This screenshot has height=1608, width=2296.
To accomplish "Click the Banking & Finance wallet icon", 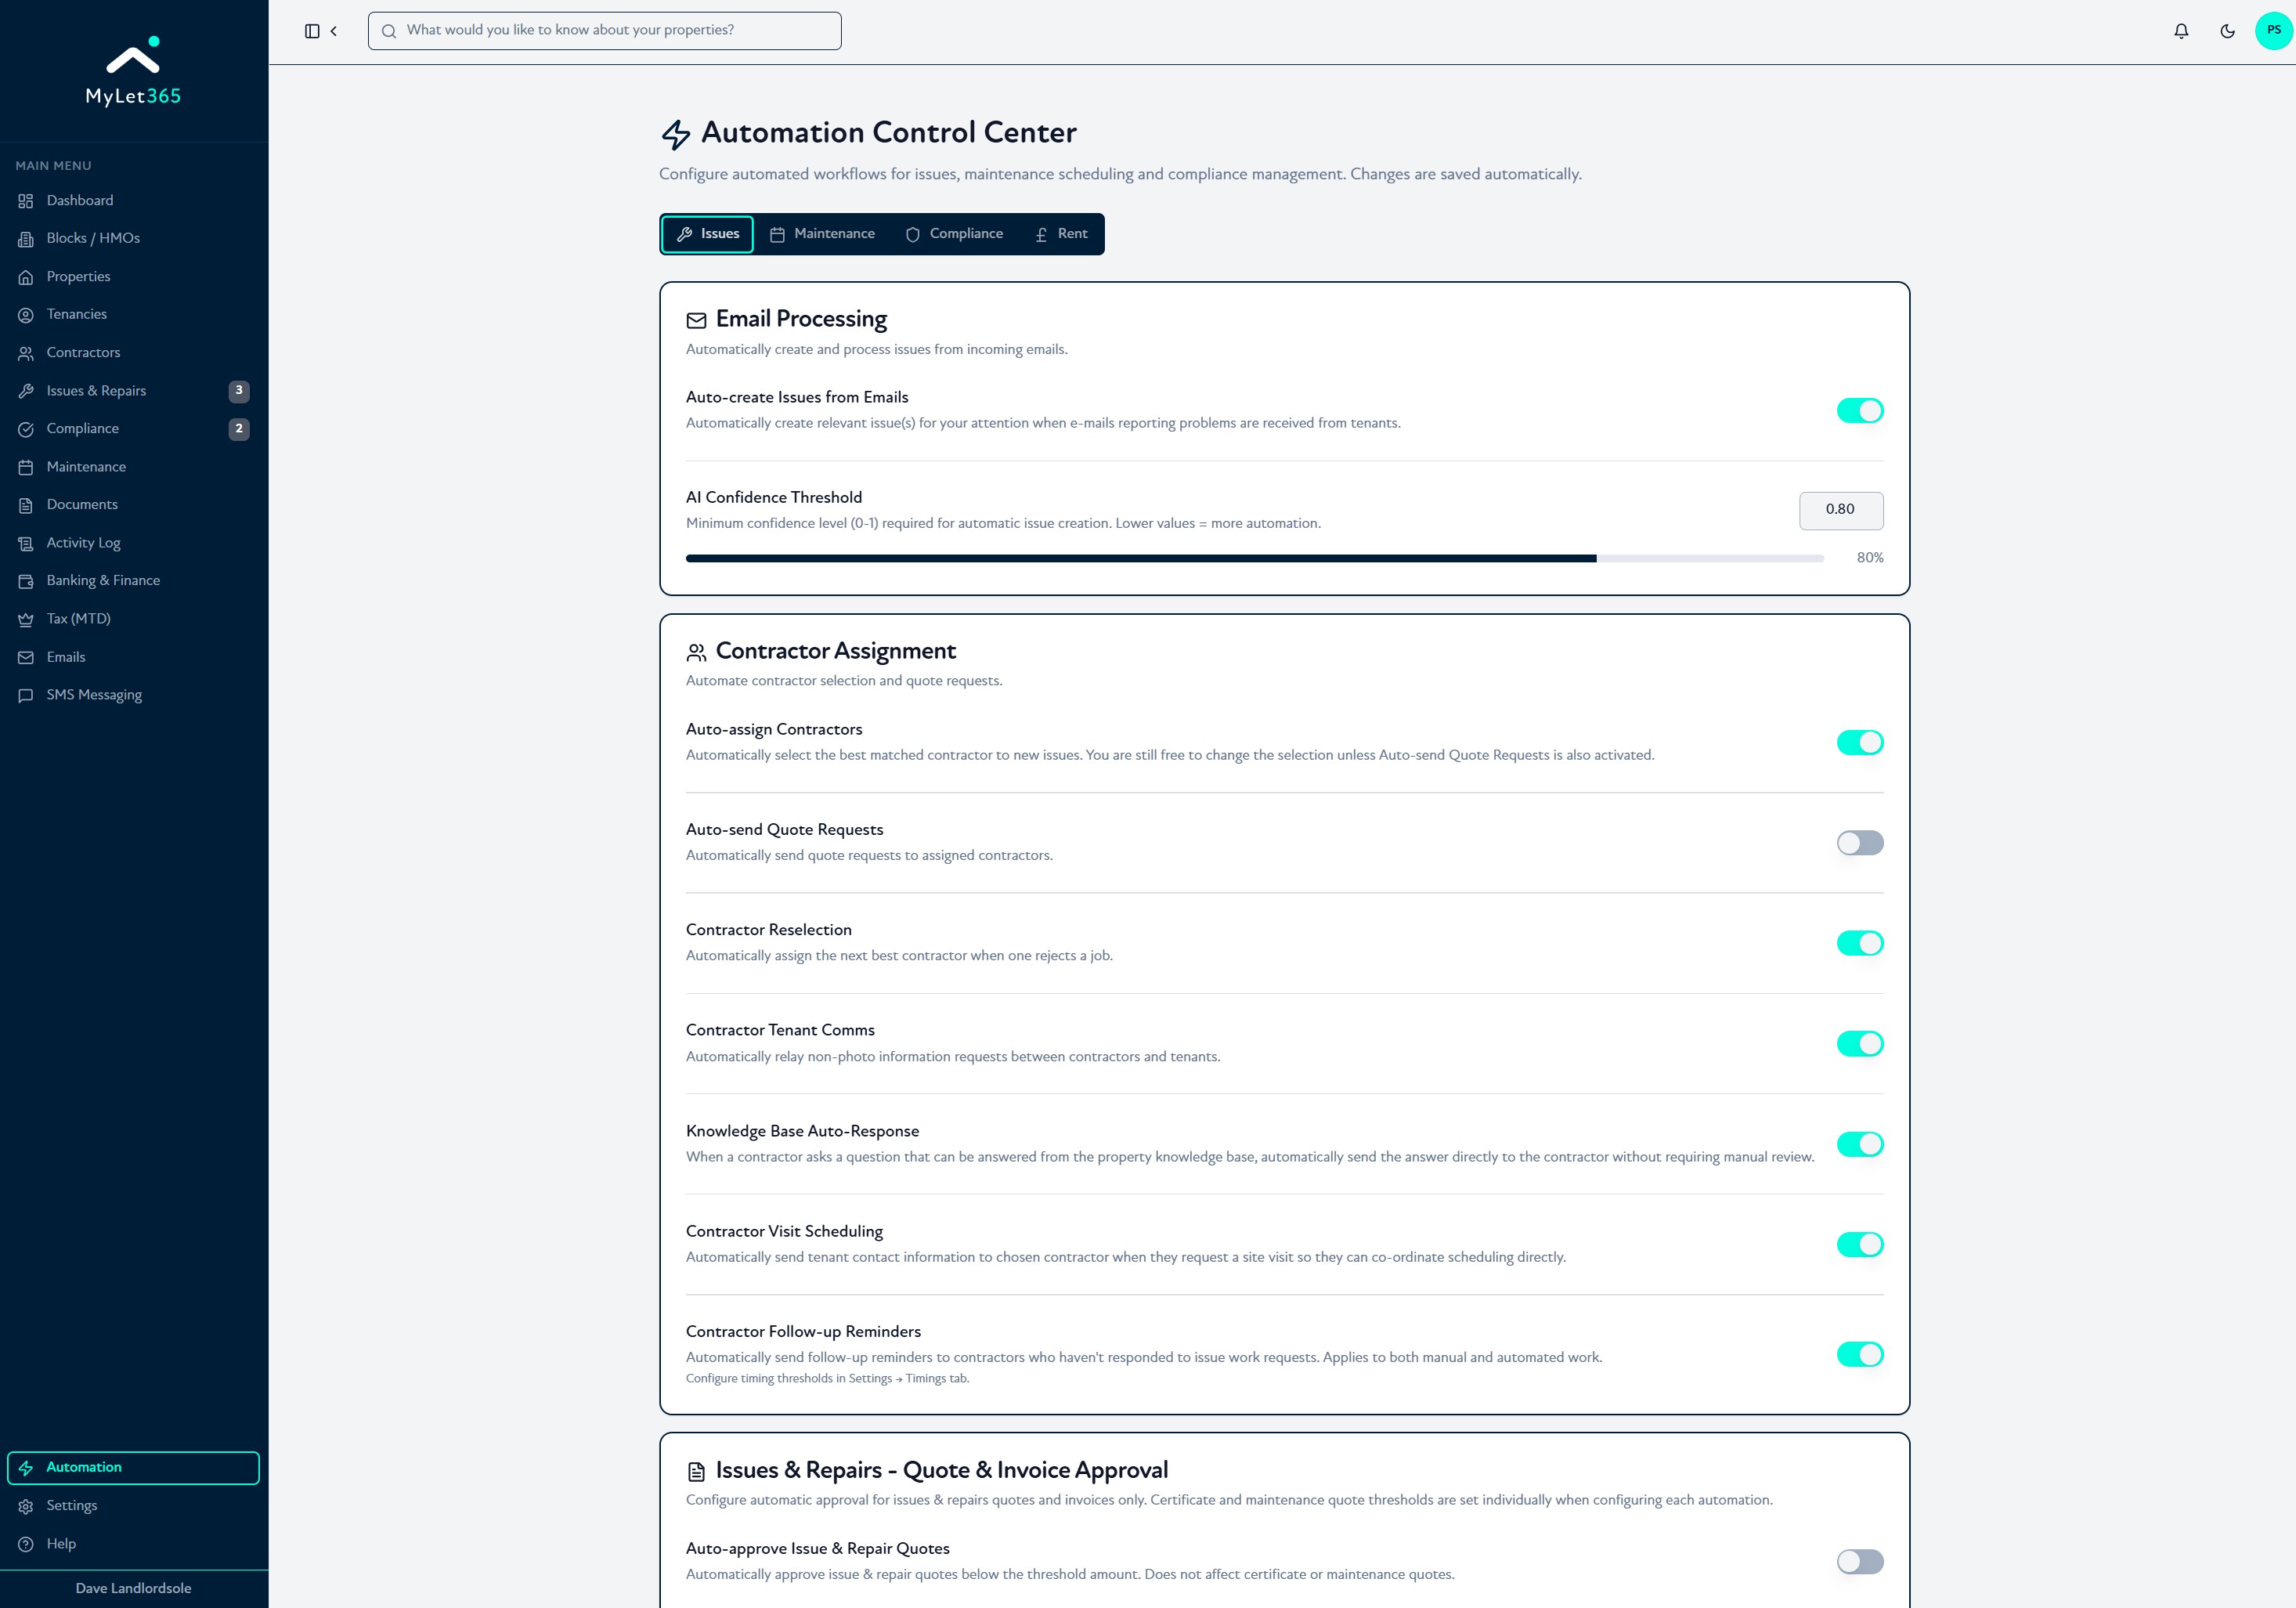I will [x=26, y=581].
